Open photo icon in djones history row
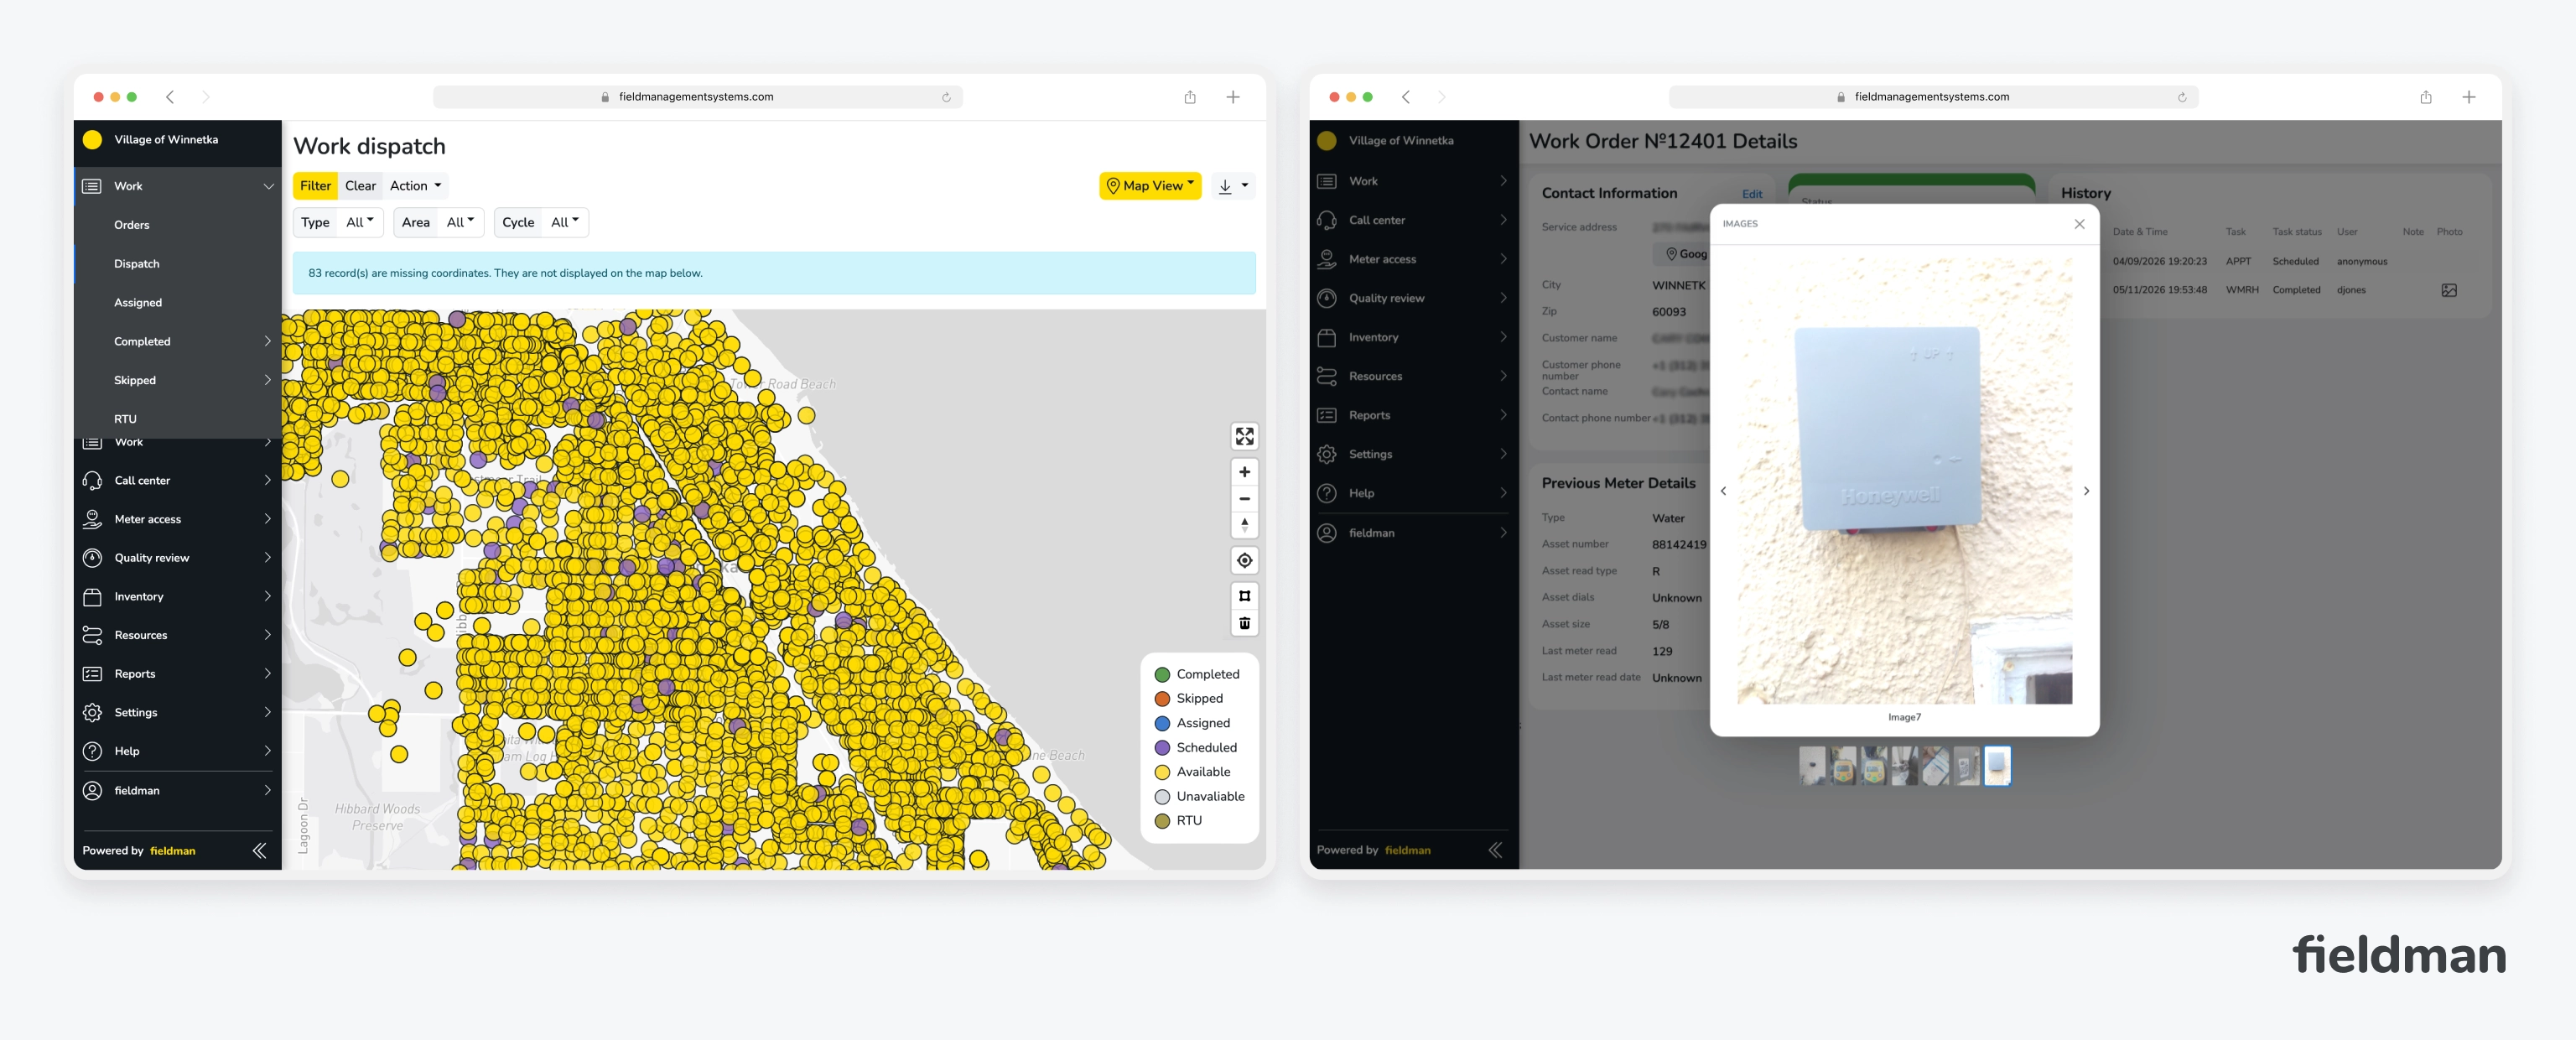 [x=2448, y=290]
